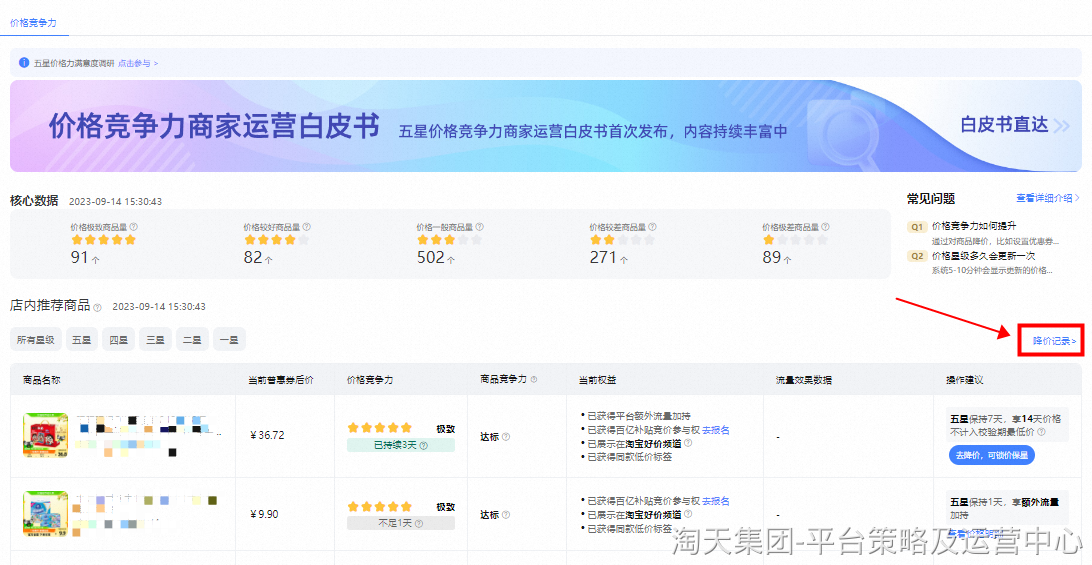This screenshot has width=1092, height=565.
Task: Click the count 89个
Action: coord(777,258)
